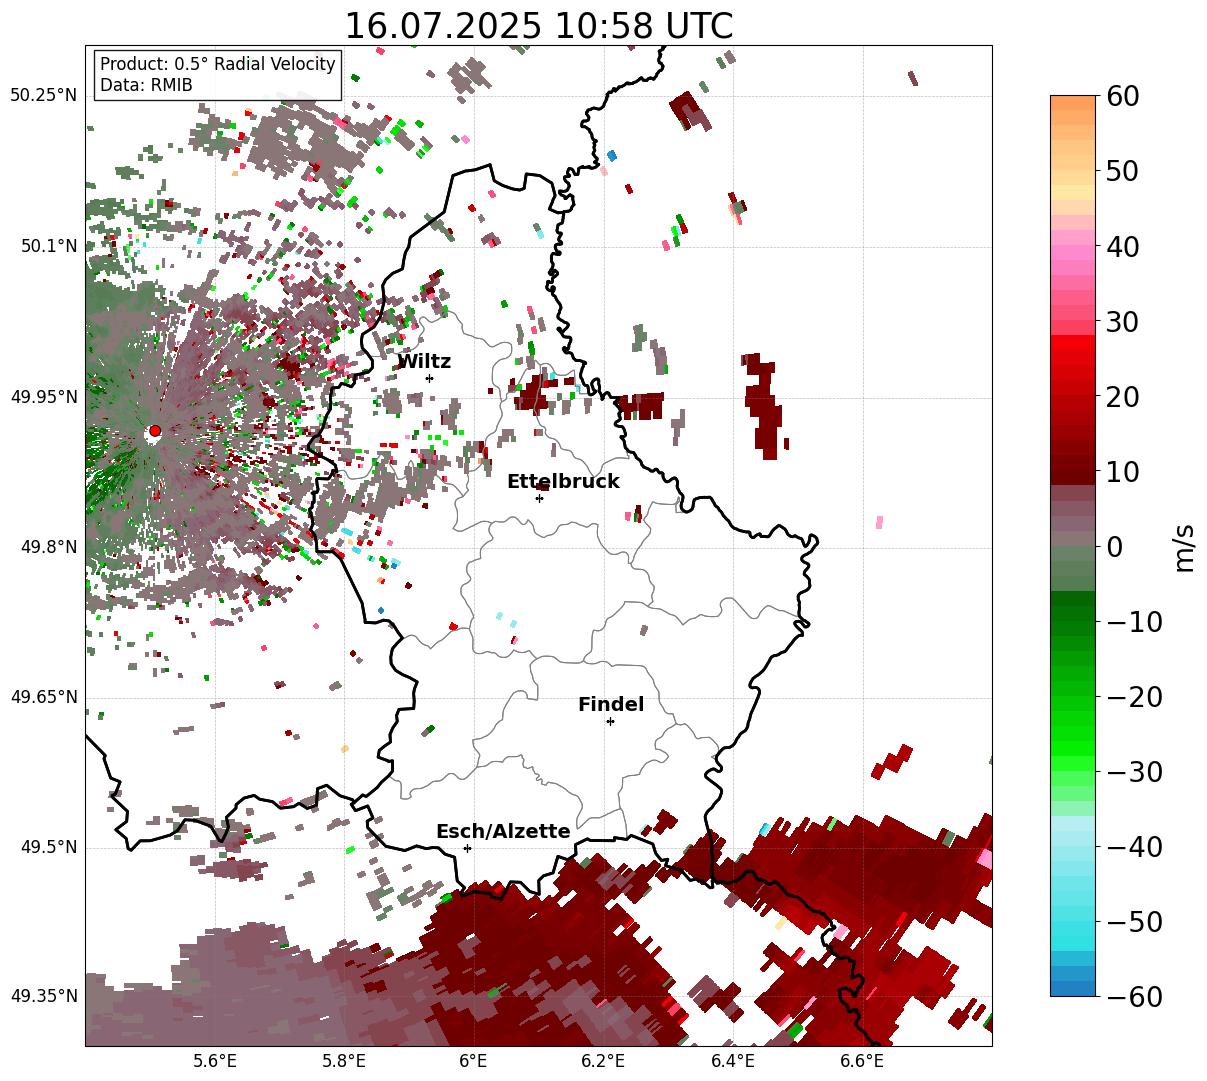Click the 49.5°N latitude label
1207x1081 pixels.
click(48, 847)
